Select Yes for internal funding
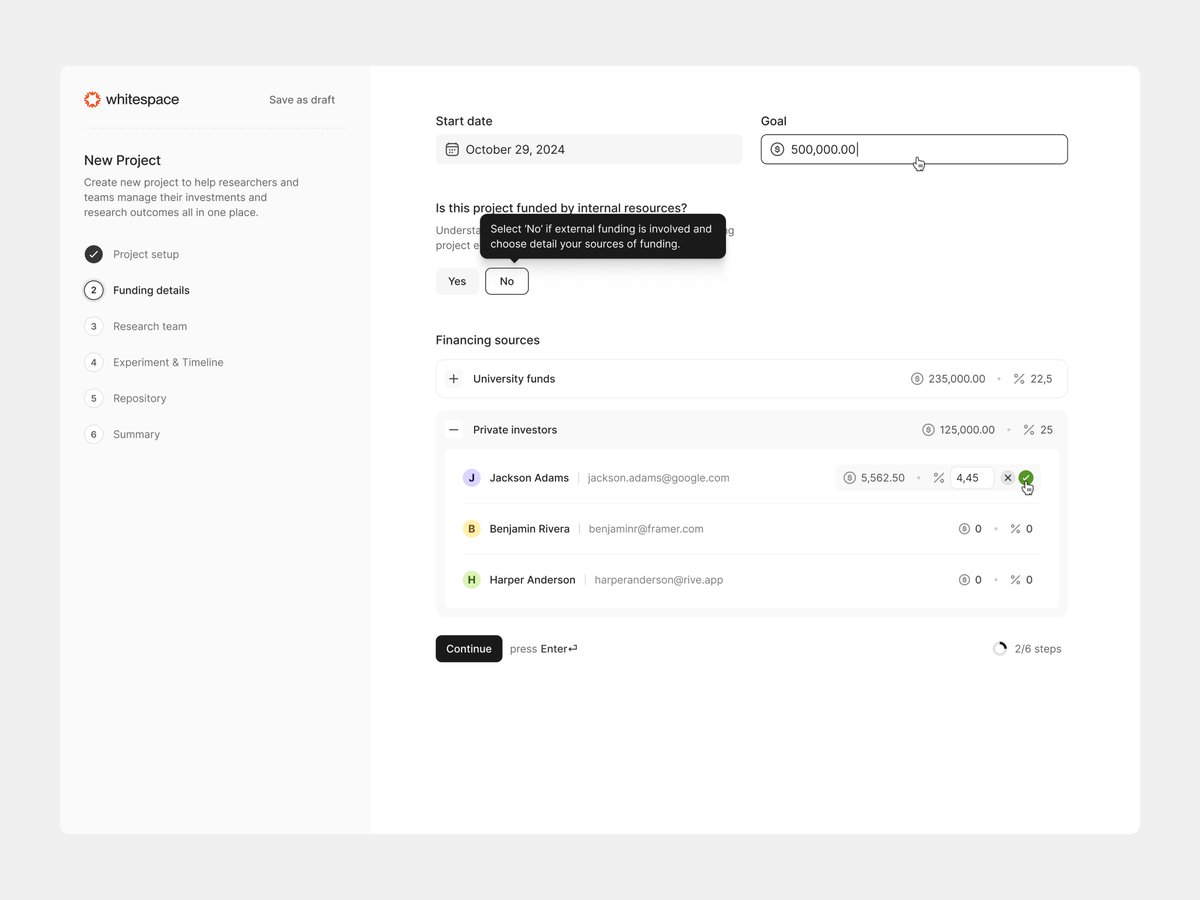1200x900 pixels. [457, 281]
